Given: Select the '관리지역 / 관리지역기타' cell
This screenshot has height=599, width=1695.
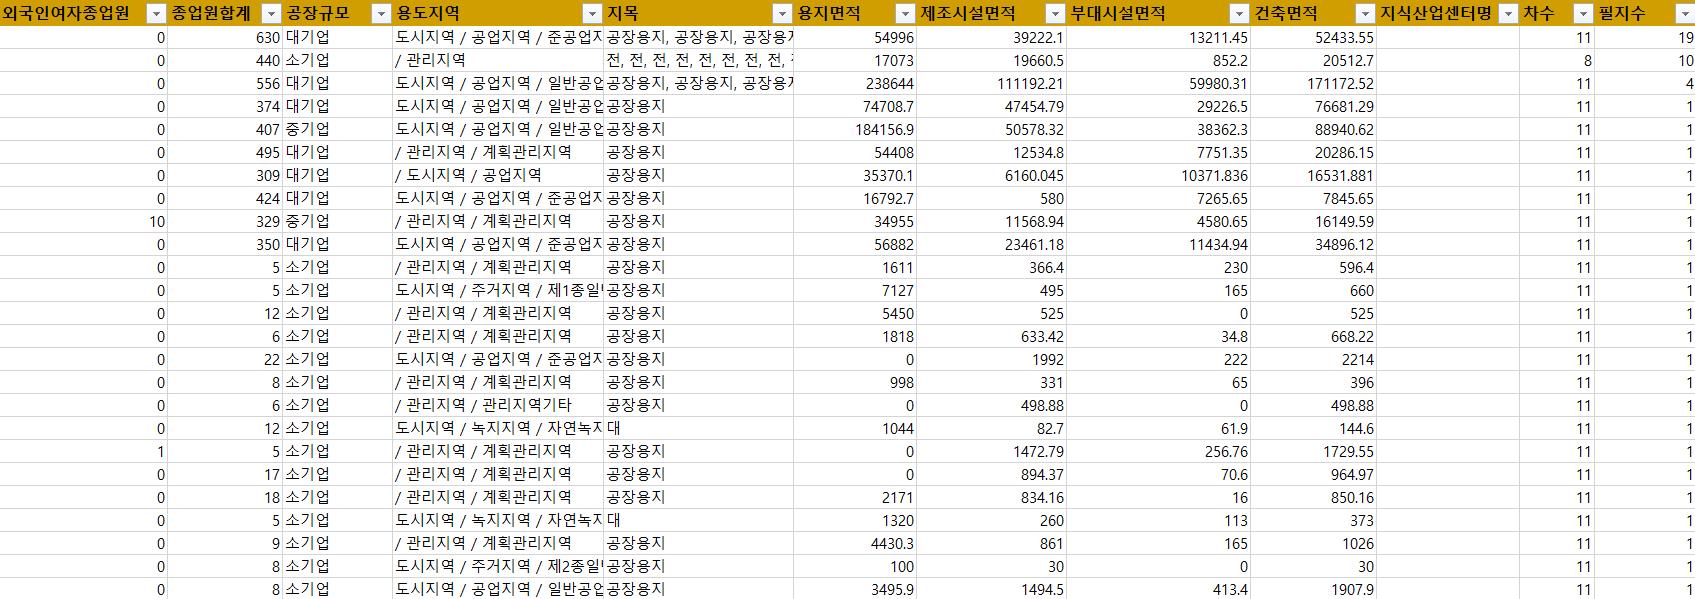Looking at the screenshot, I should click(x=498, y=405).
